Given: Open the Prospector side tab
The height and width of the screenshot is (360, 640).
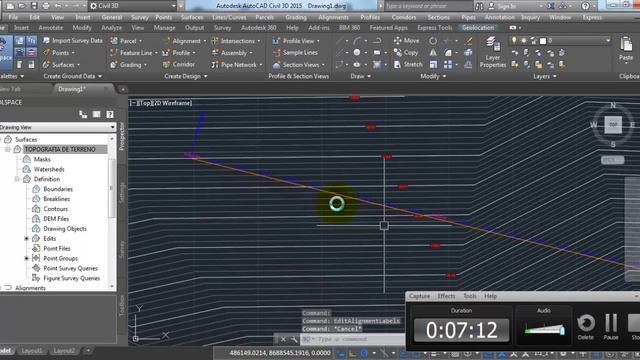Looking at the screenshot, I should point(122,136).
